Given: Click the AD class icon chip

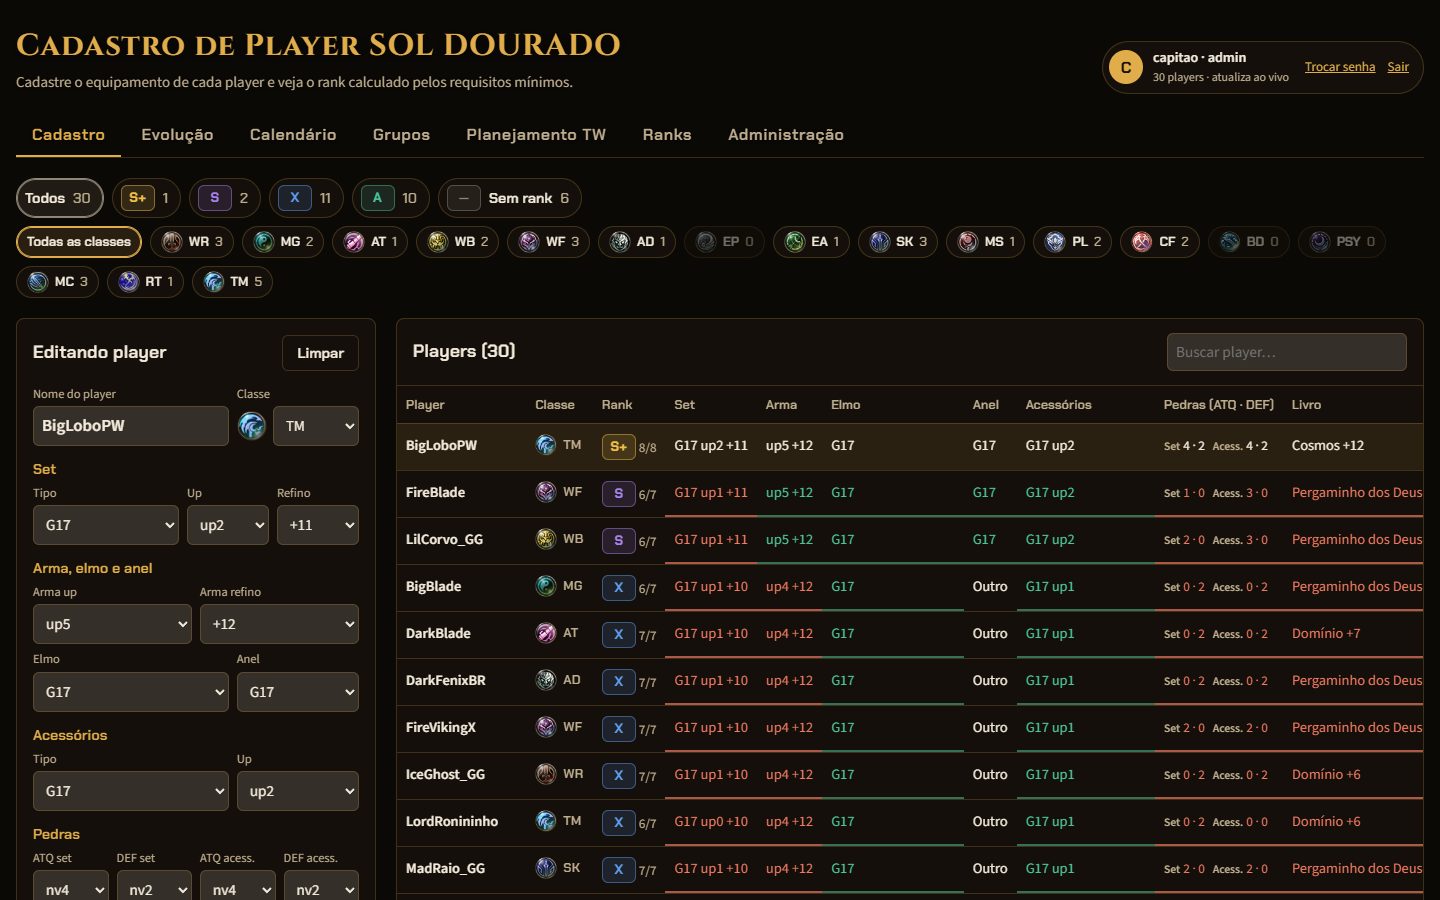Looking at the screenshot, I should point(637,242).
